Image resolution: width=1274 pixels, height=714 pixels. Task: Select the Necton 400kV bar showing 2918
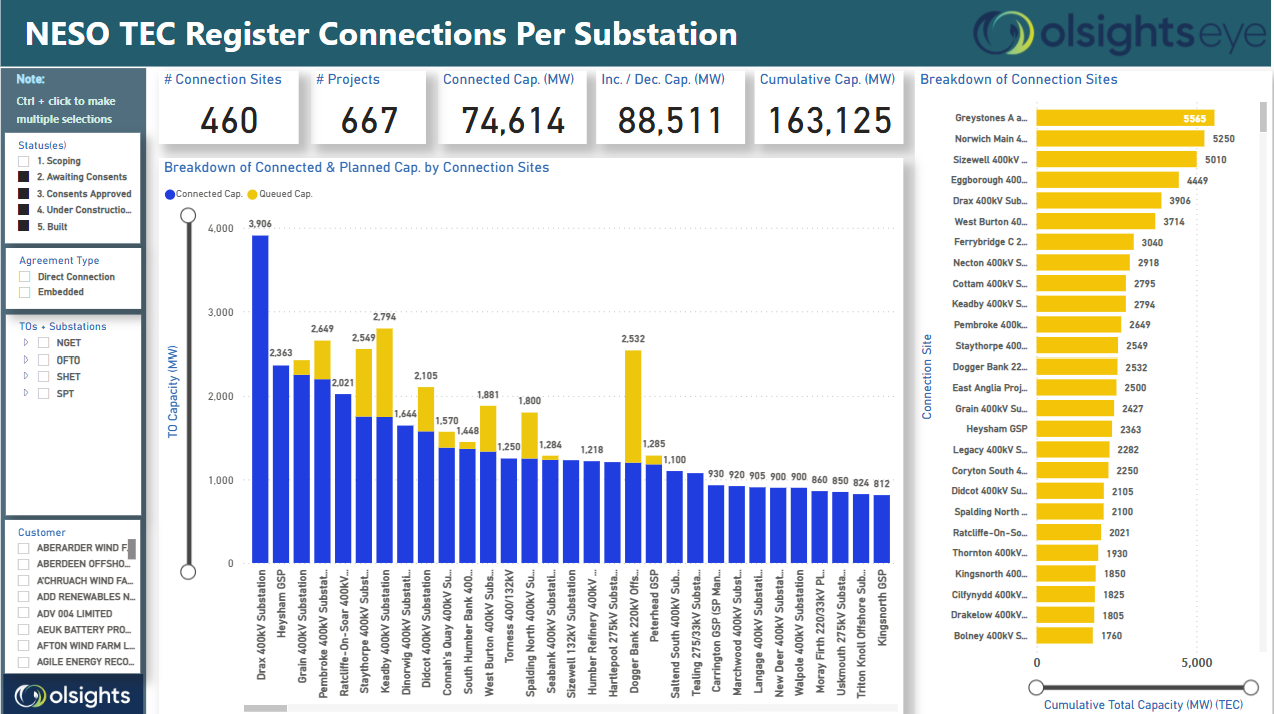point(1083,262)
